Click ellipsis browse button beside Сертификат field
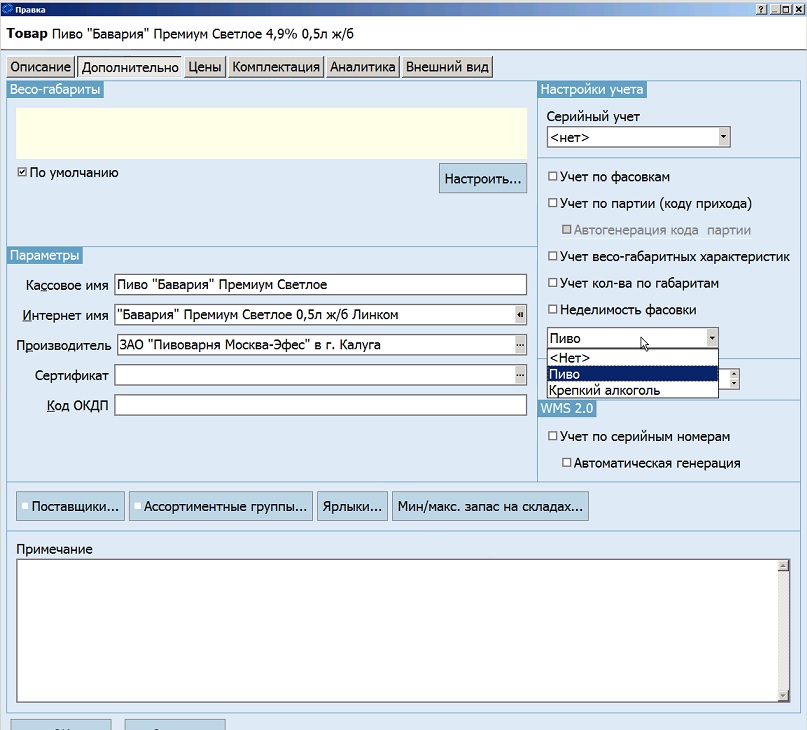Screen dimensions: 807x730 pyautogui.click(x=520, y=375)
